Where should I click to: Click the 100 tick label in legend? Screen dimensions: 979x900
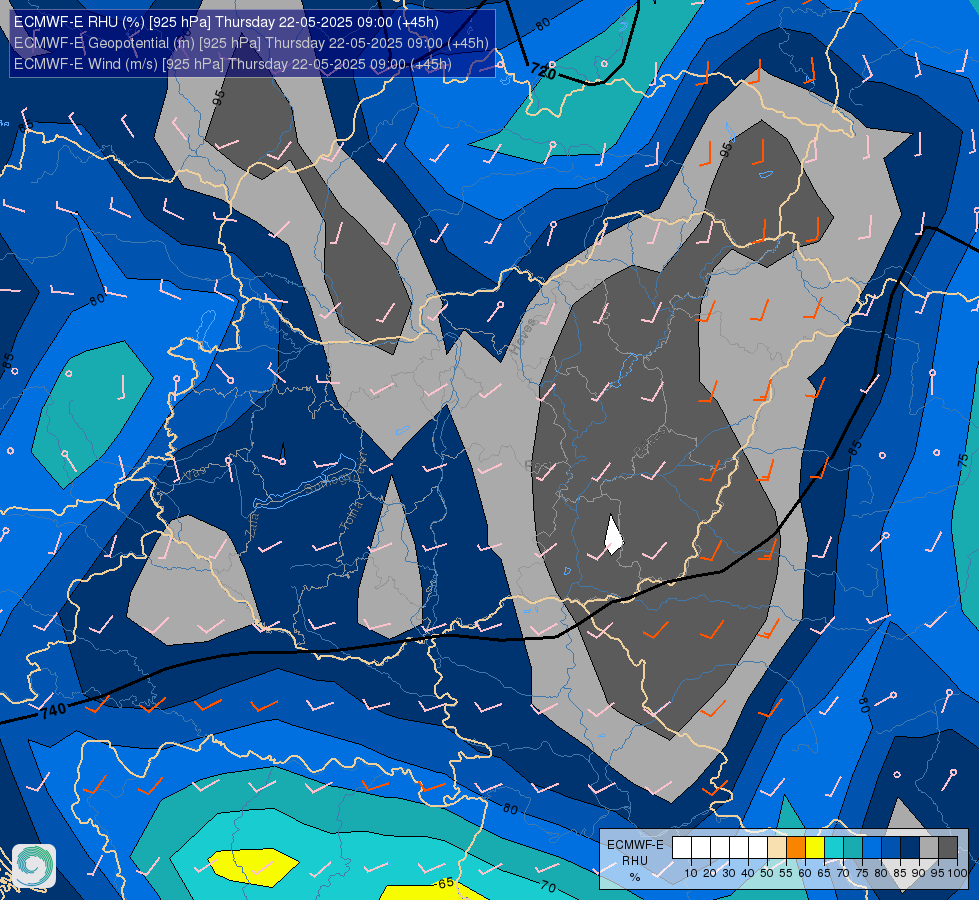957,873
